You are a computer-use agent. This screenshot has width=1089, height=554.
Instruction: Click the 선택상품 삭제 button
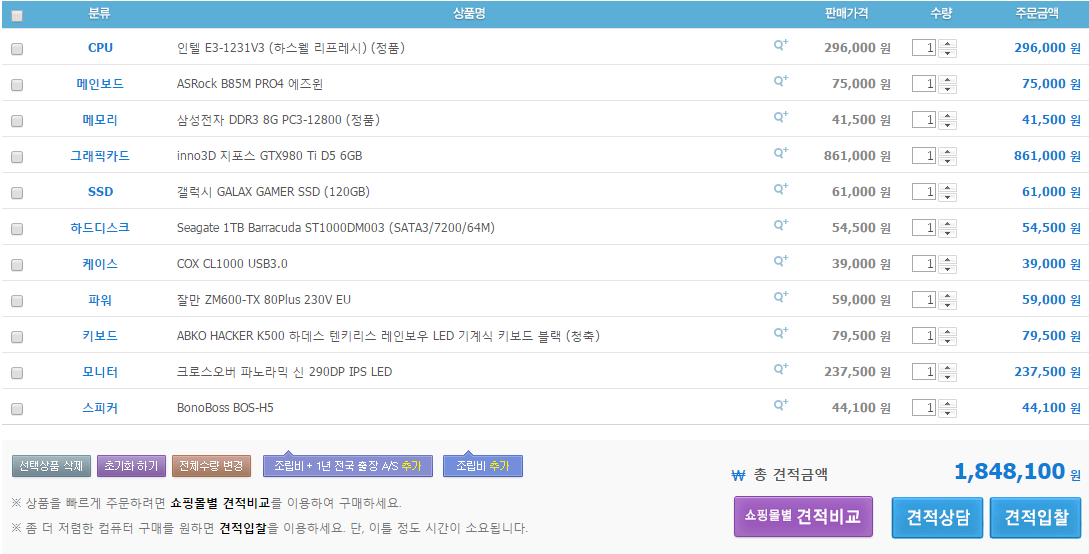(51, 466)
